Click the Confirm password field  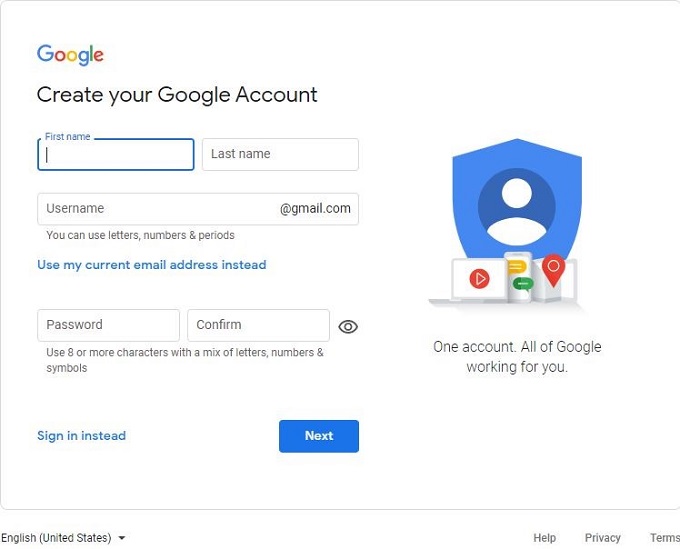click(258, 325)
